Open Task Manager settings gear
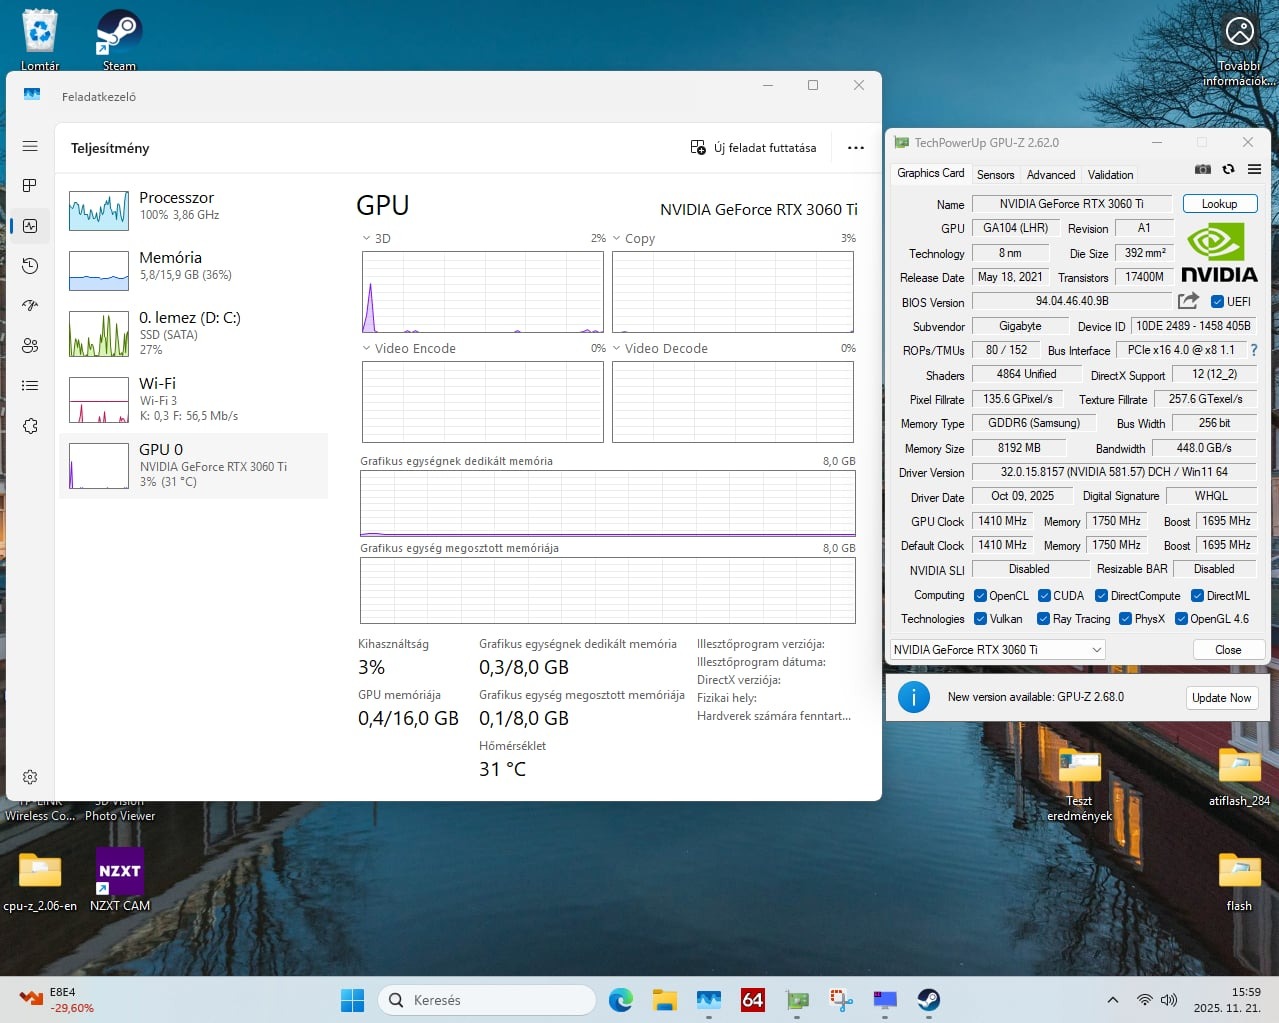The height and width of the screenshot is (1023, 1279). tap(30, 777)
